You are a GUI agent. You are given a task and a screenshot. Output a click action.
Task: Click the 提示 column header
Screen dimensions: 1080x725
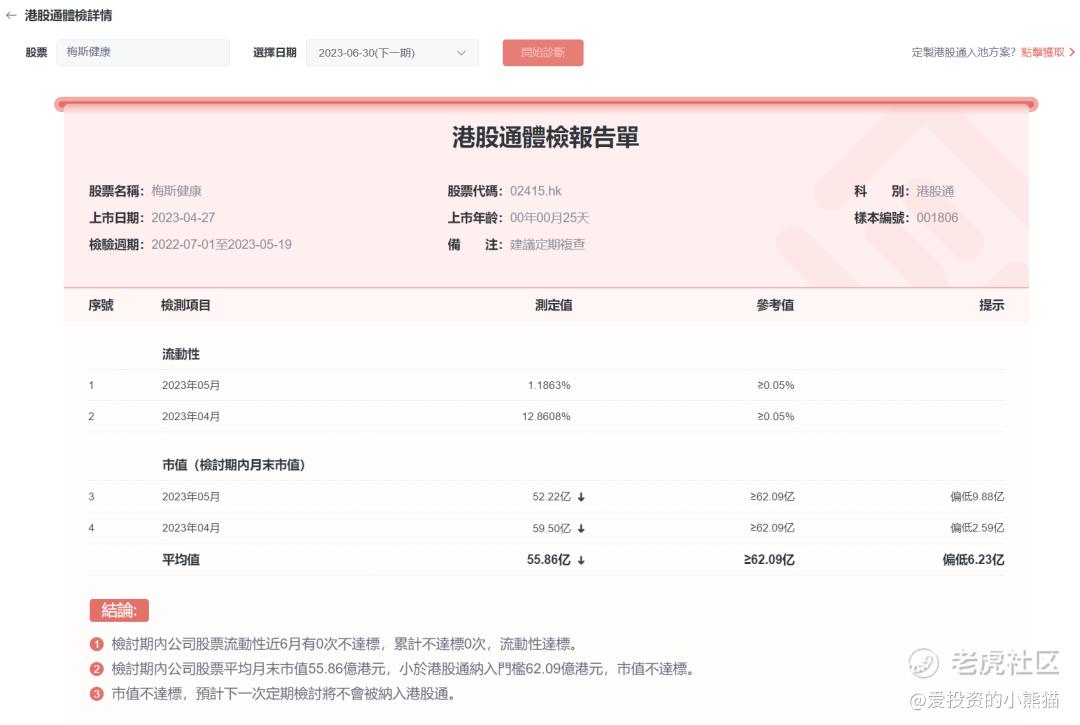[991, 305]
